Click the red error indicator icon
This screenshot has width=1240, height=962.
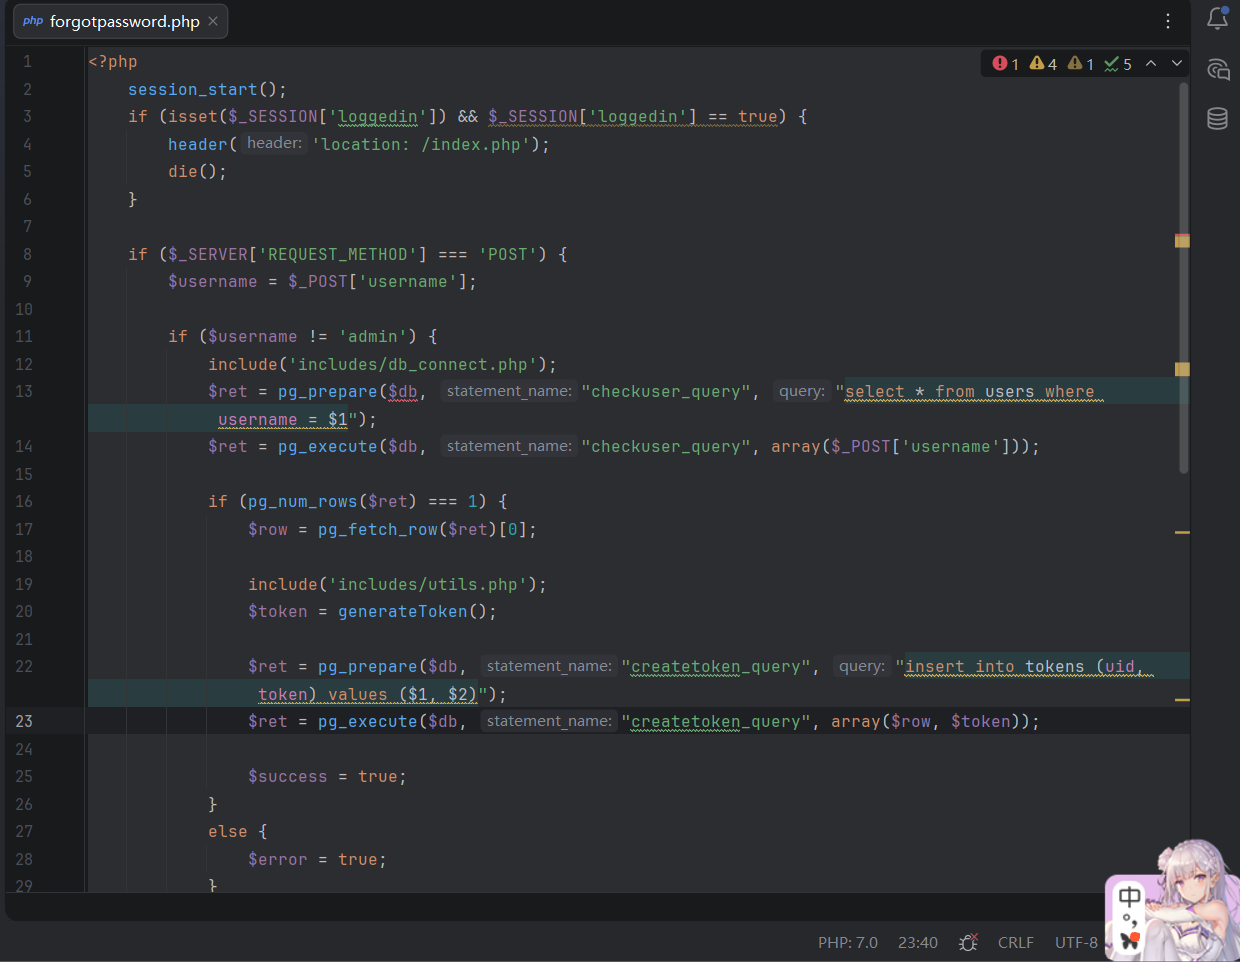tap(999, 64)
